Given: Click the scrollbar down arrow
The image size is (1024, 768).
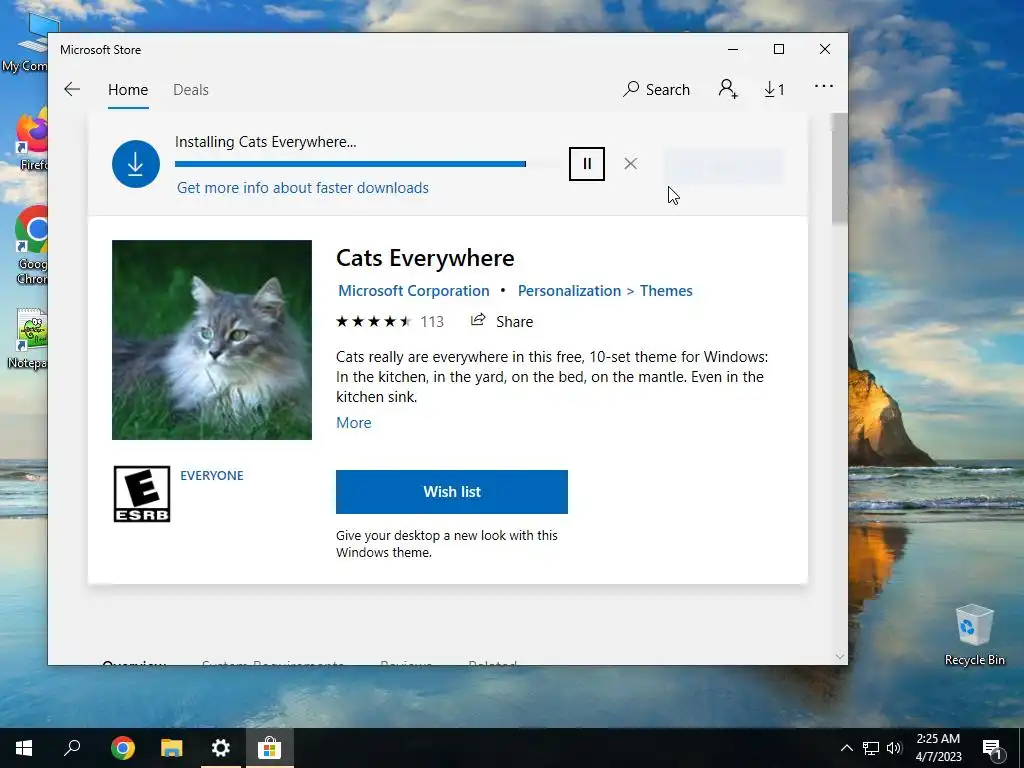Looking at the screenshot, I should pos(840,657).
